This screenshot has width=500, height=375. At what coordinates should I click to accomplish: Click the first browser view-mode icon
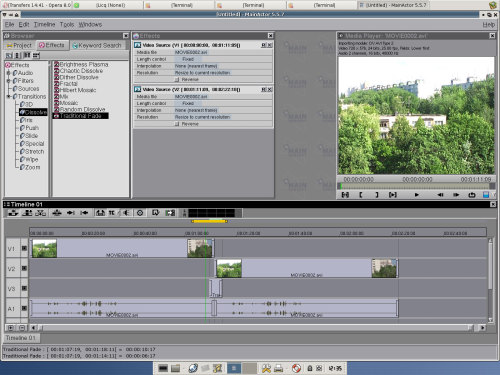[x=9, y=55]
